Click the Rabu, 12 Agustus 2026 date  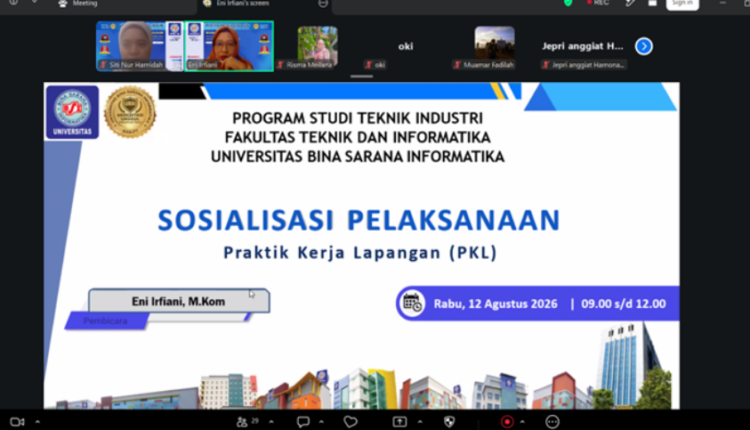(x=496, y=304)
